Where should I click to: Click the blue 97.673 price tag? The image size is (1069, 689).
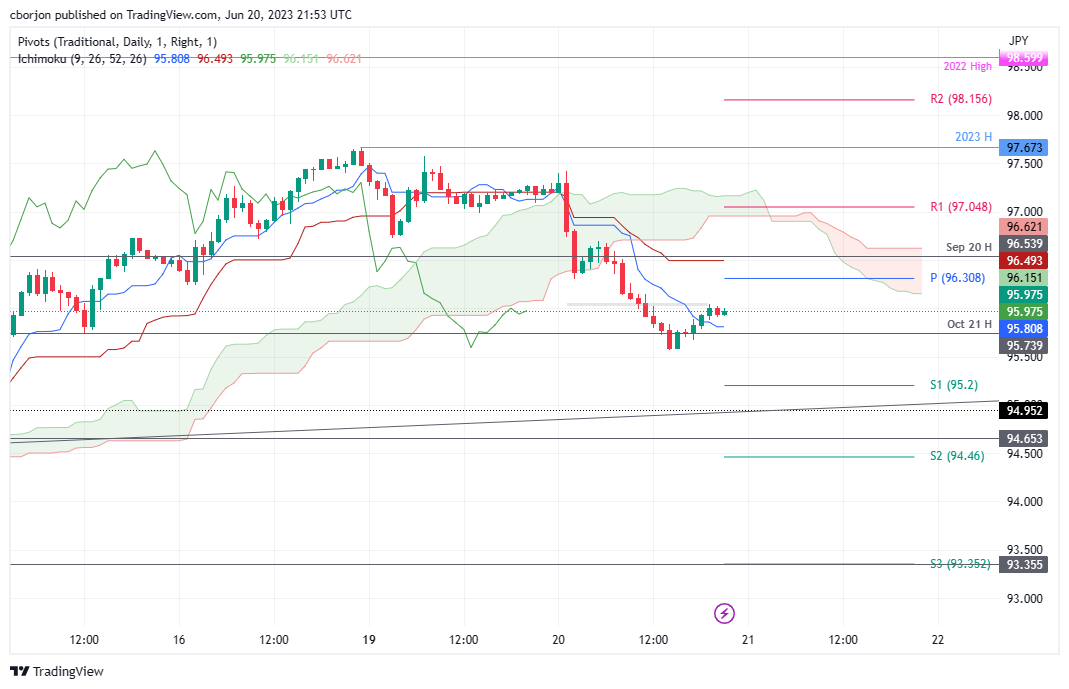(1025, 147)
